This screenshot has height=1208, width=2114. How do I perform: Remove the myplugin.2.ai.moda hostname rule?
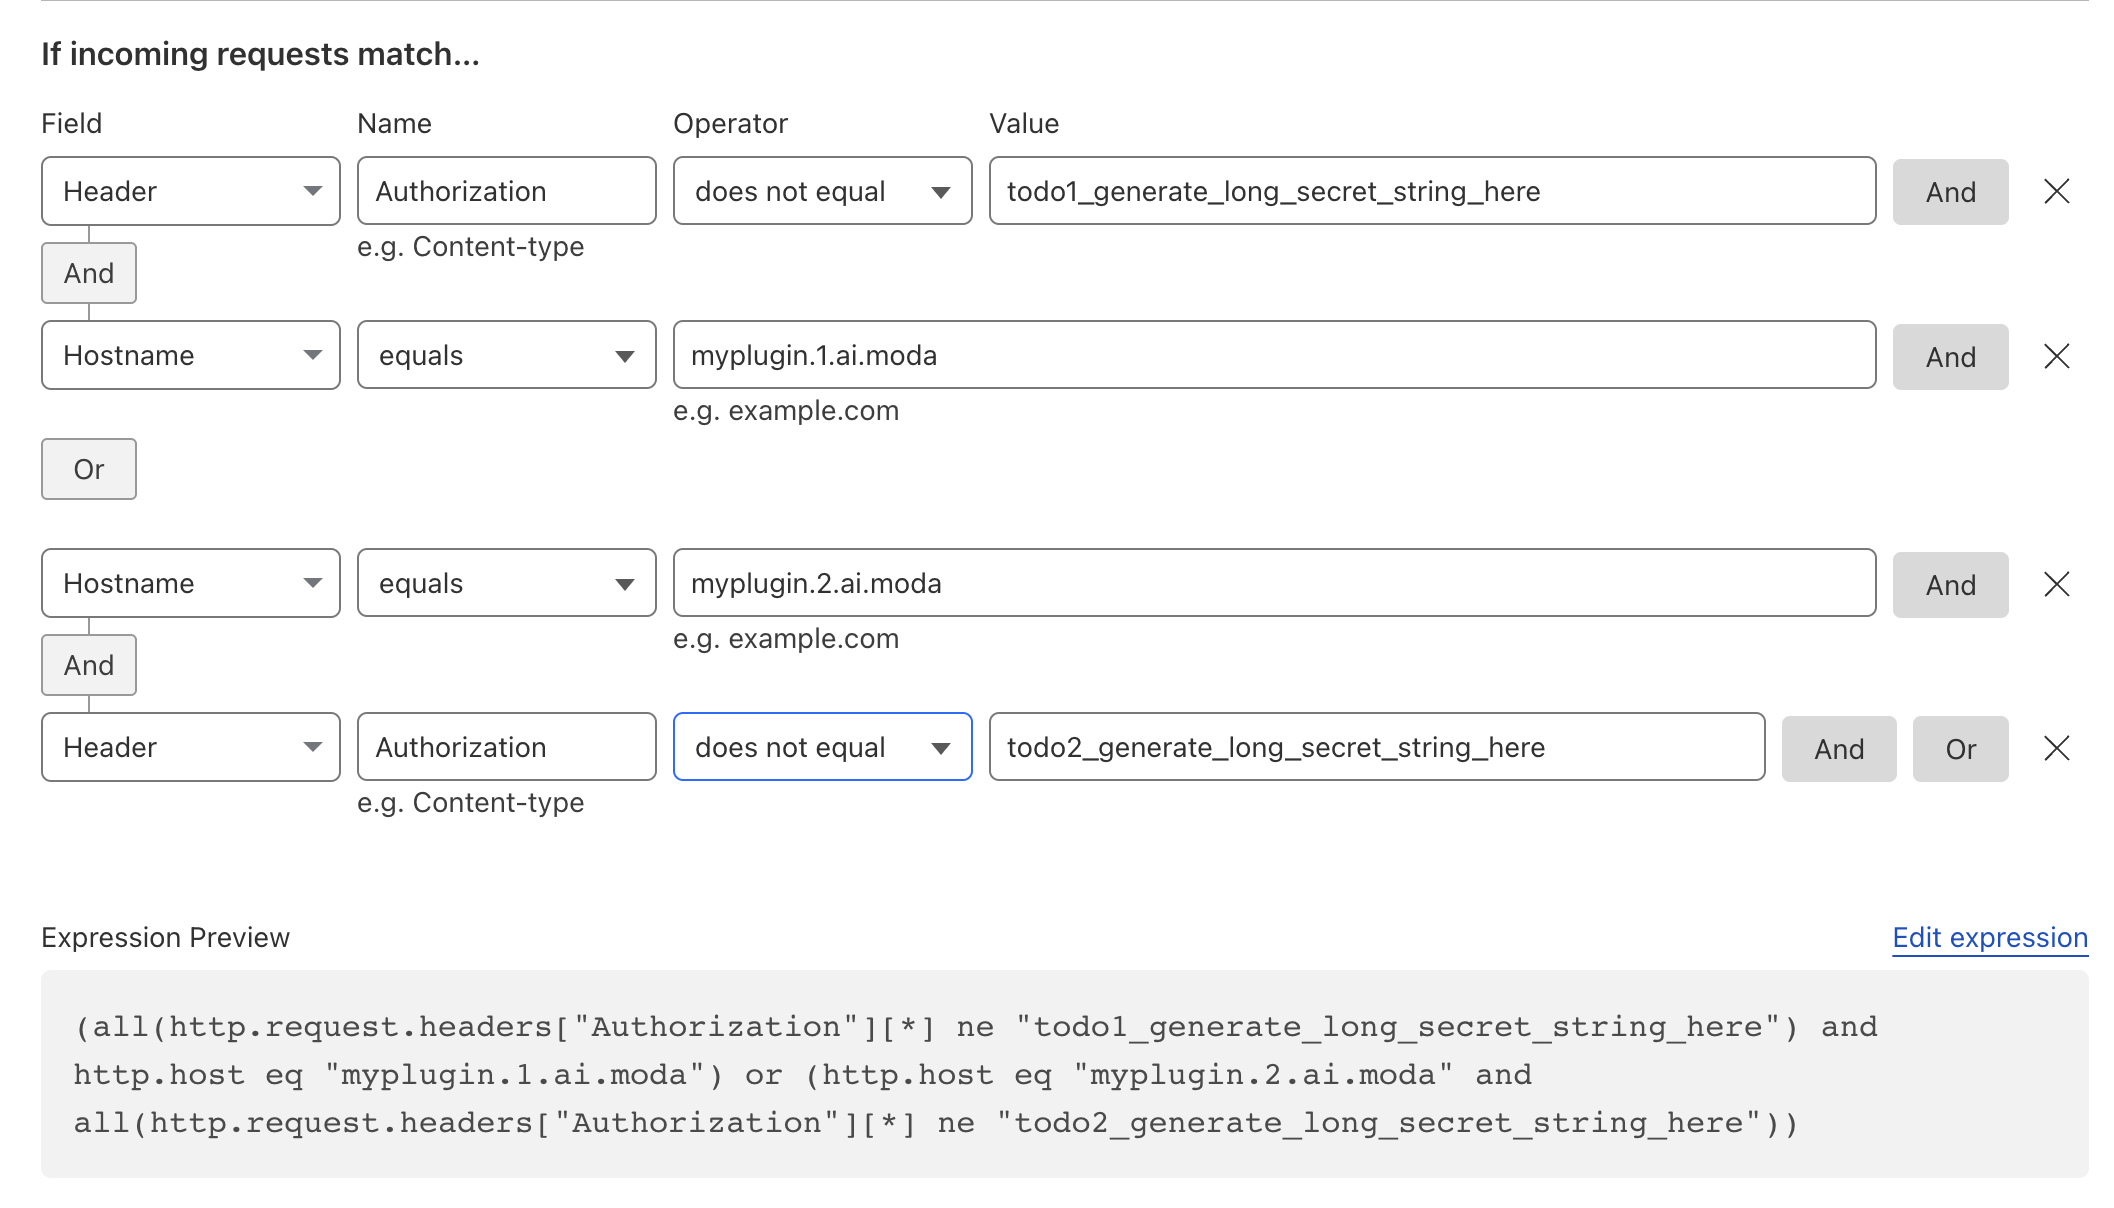click(2056, 584)
